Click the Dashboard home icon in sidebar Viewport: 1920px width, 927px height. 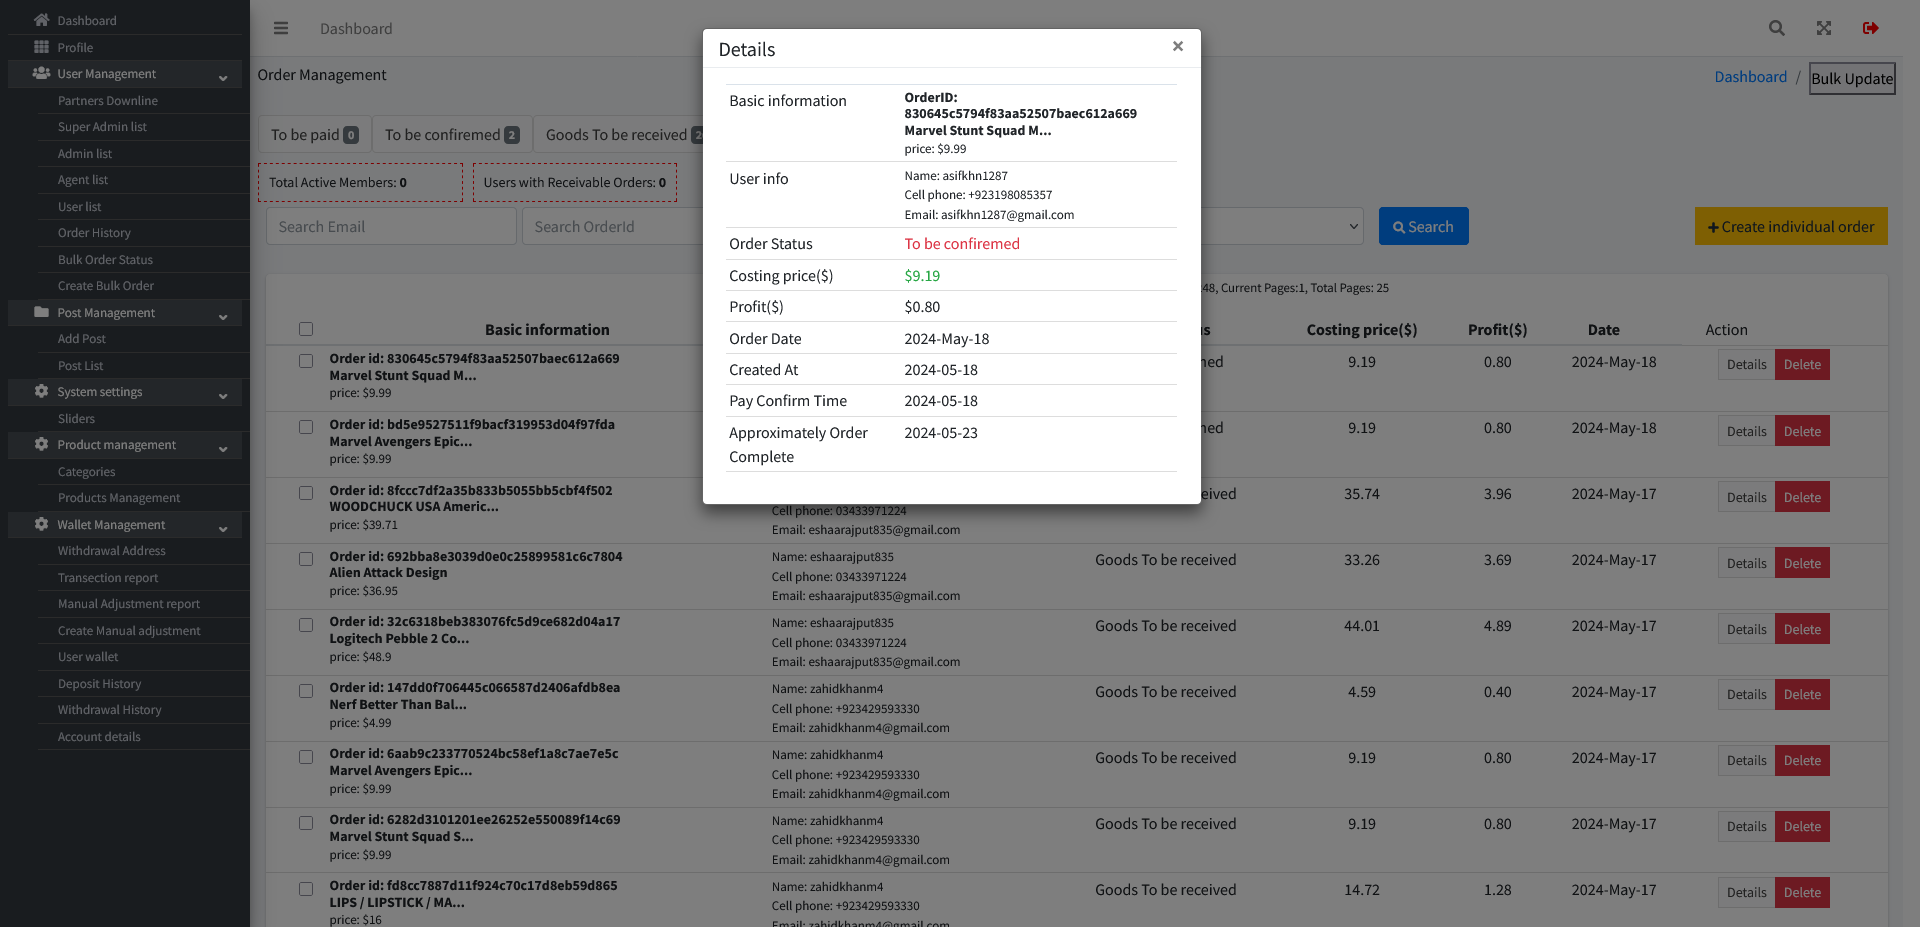(41, 20)
